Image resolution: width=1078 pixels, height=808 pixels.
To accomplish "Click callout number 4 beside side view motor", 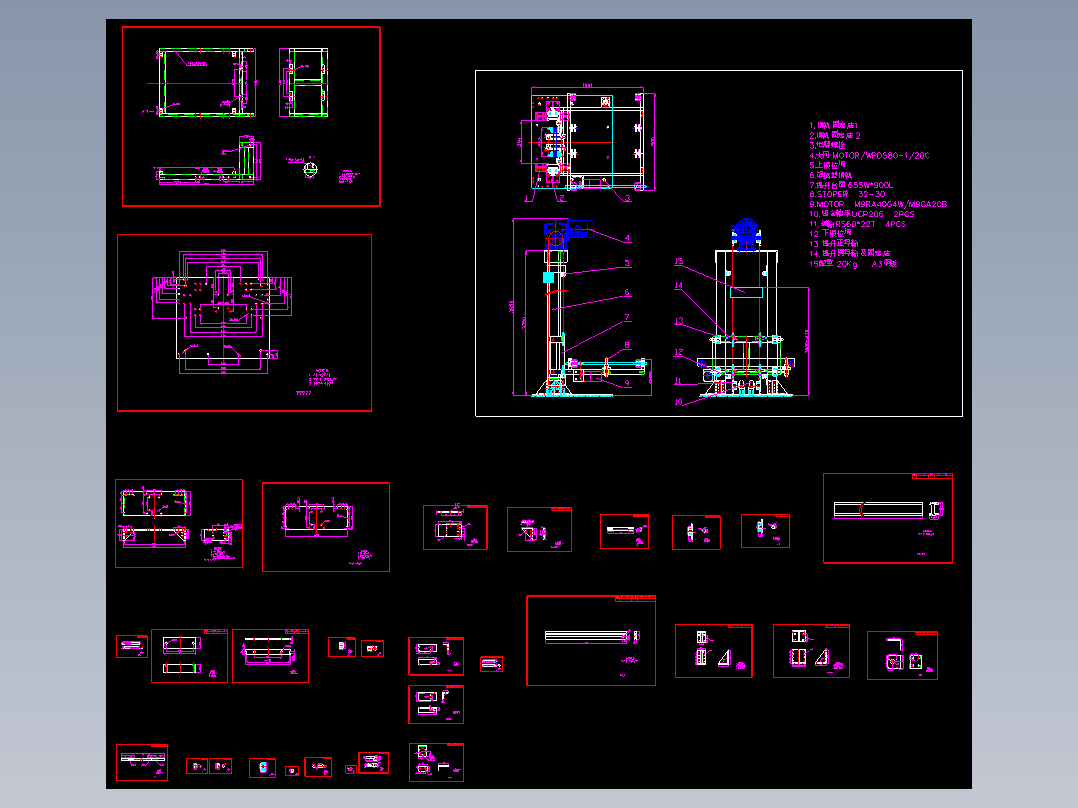I will (627, 239).
